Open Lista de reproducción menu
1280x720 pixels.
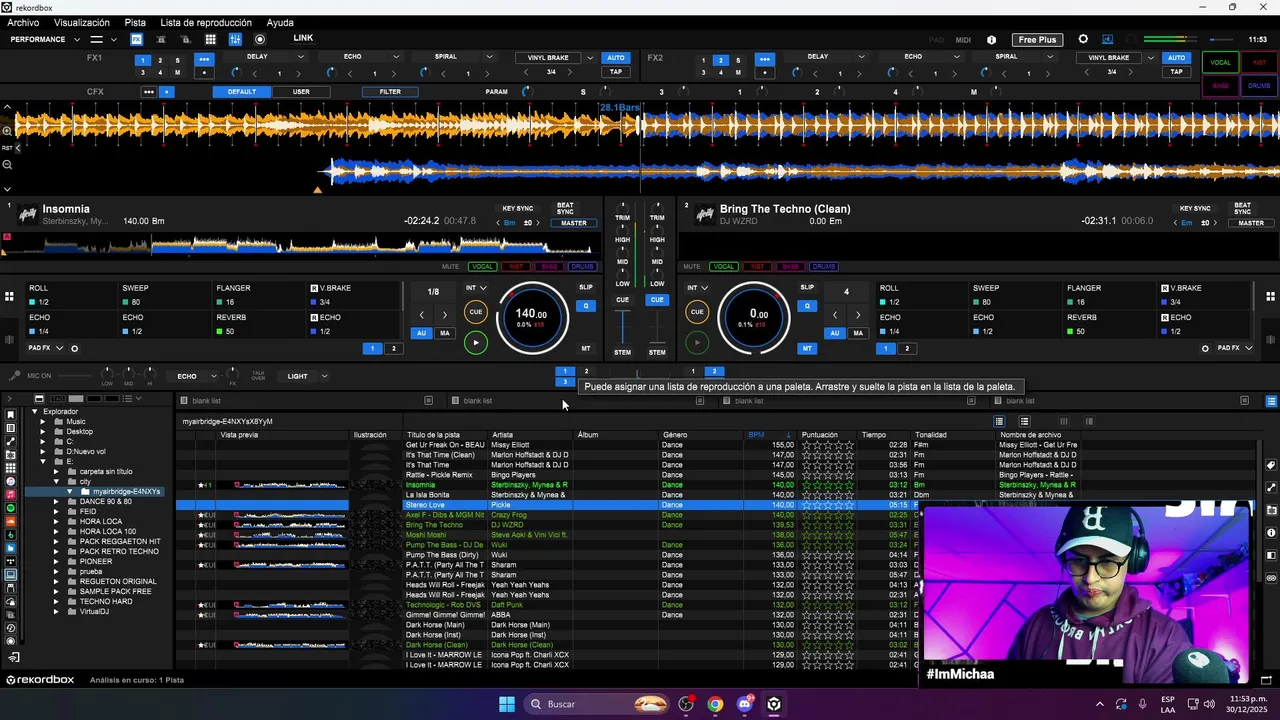pyautogui.click(x=206, y=23)
